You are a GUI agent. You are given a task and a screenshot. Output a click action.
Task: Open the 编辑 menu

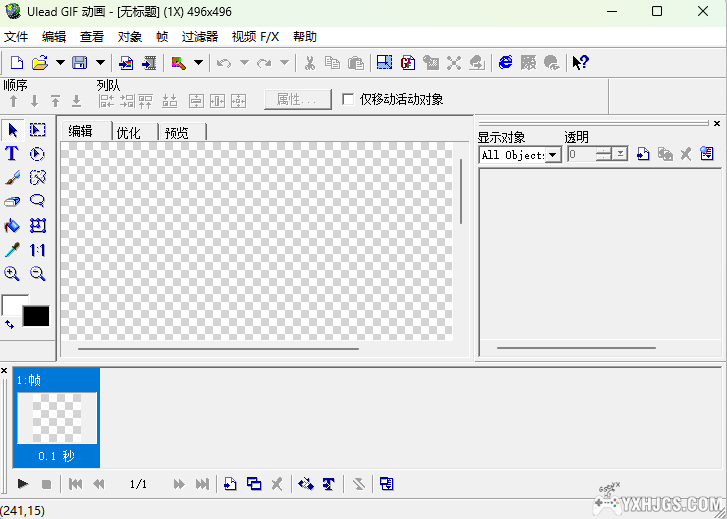coord(54,37)
